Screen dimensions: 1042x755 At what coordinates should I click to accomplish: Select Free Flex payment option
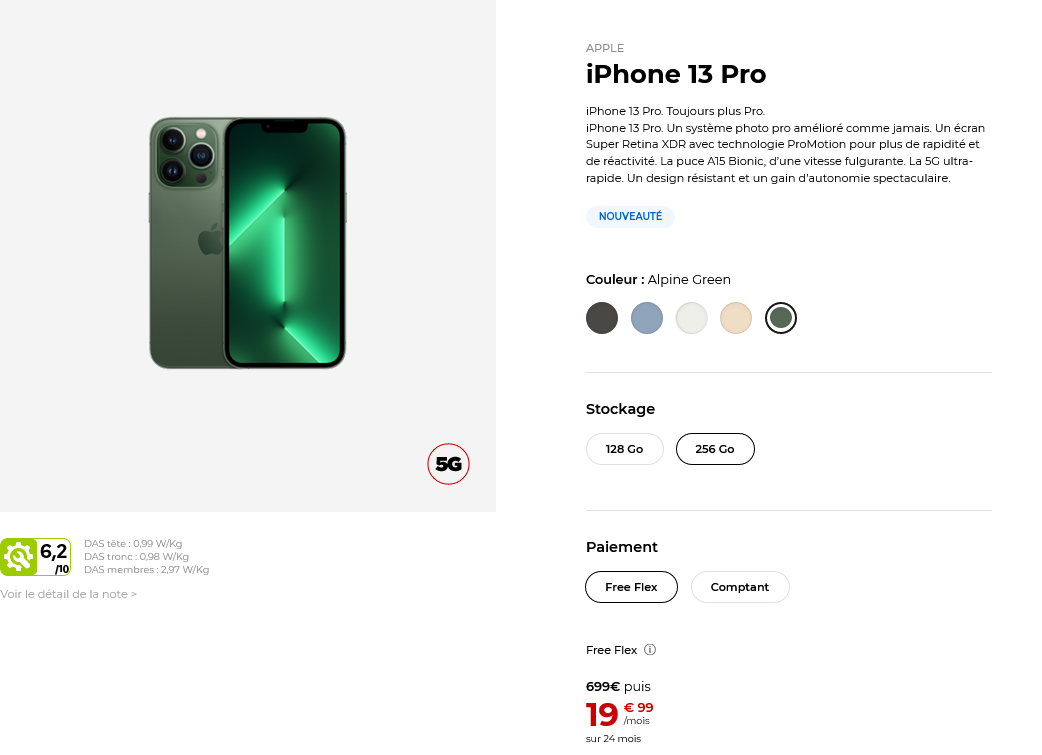pos(631,587)
